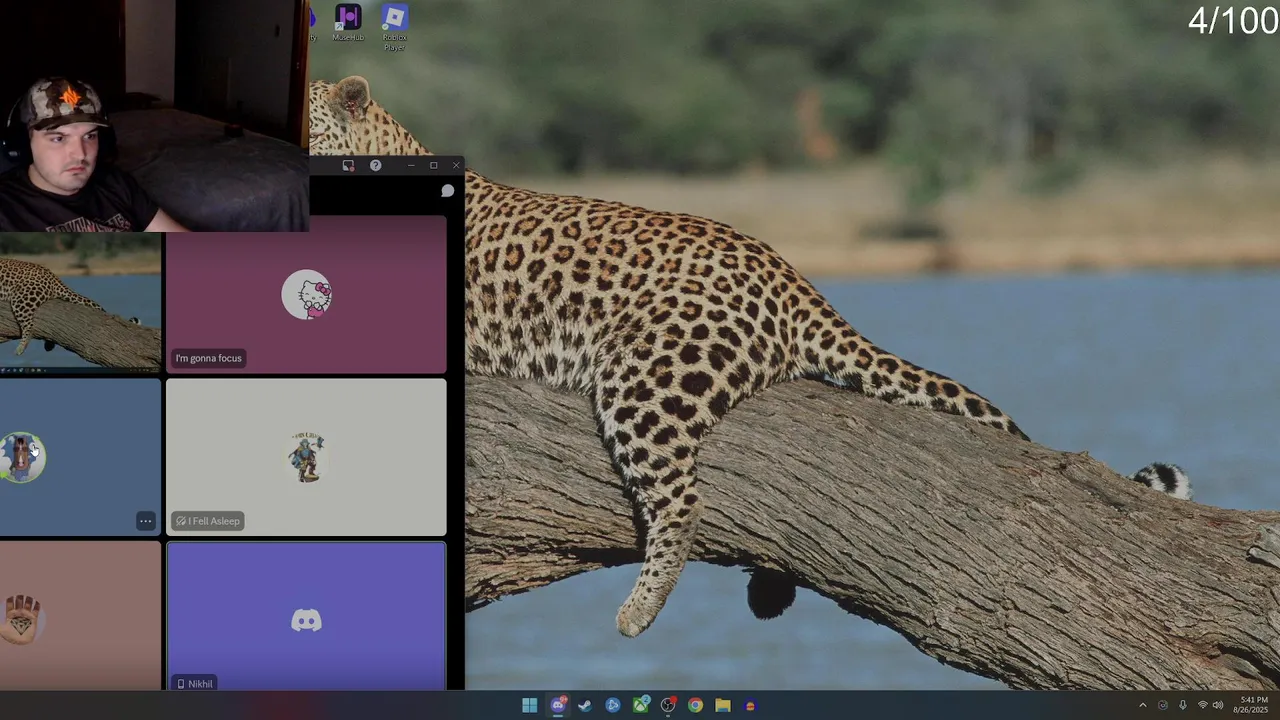Click the avatar above "I Fell Asleep"

[x=306, y=458]
